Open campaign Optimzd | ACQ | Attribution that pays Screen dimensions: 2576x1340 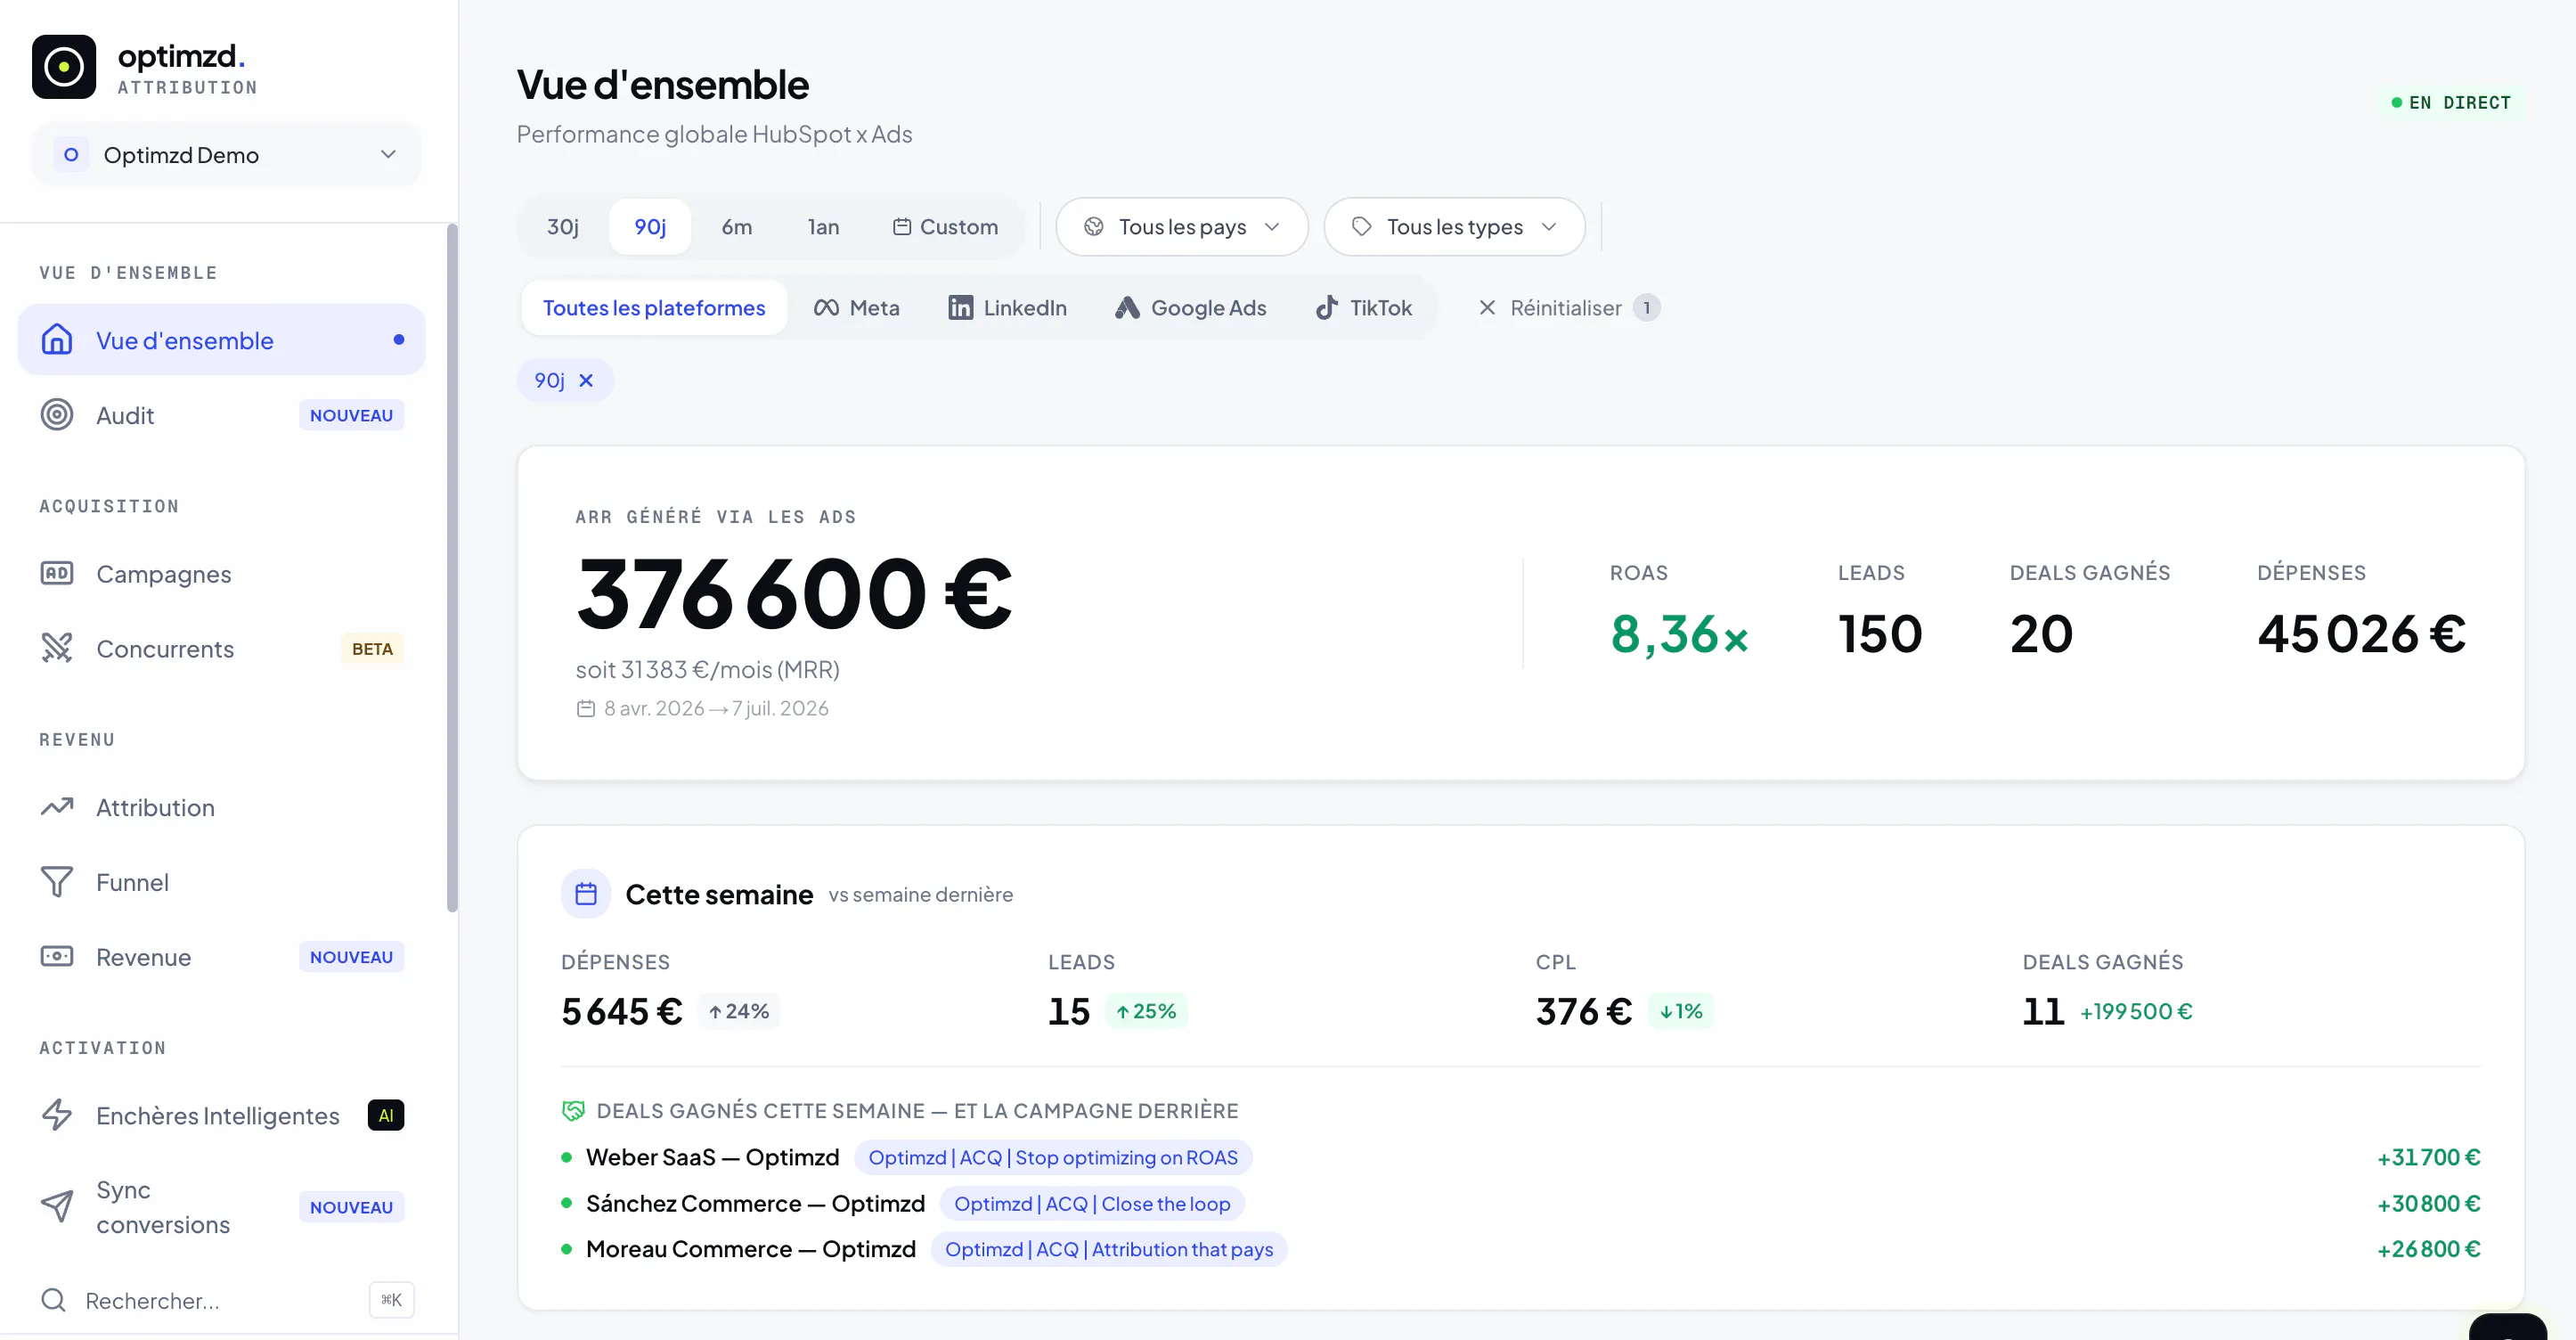[x=1109, y=1250]
